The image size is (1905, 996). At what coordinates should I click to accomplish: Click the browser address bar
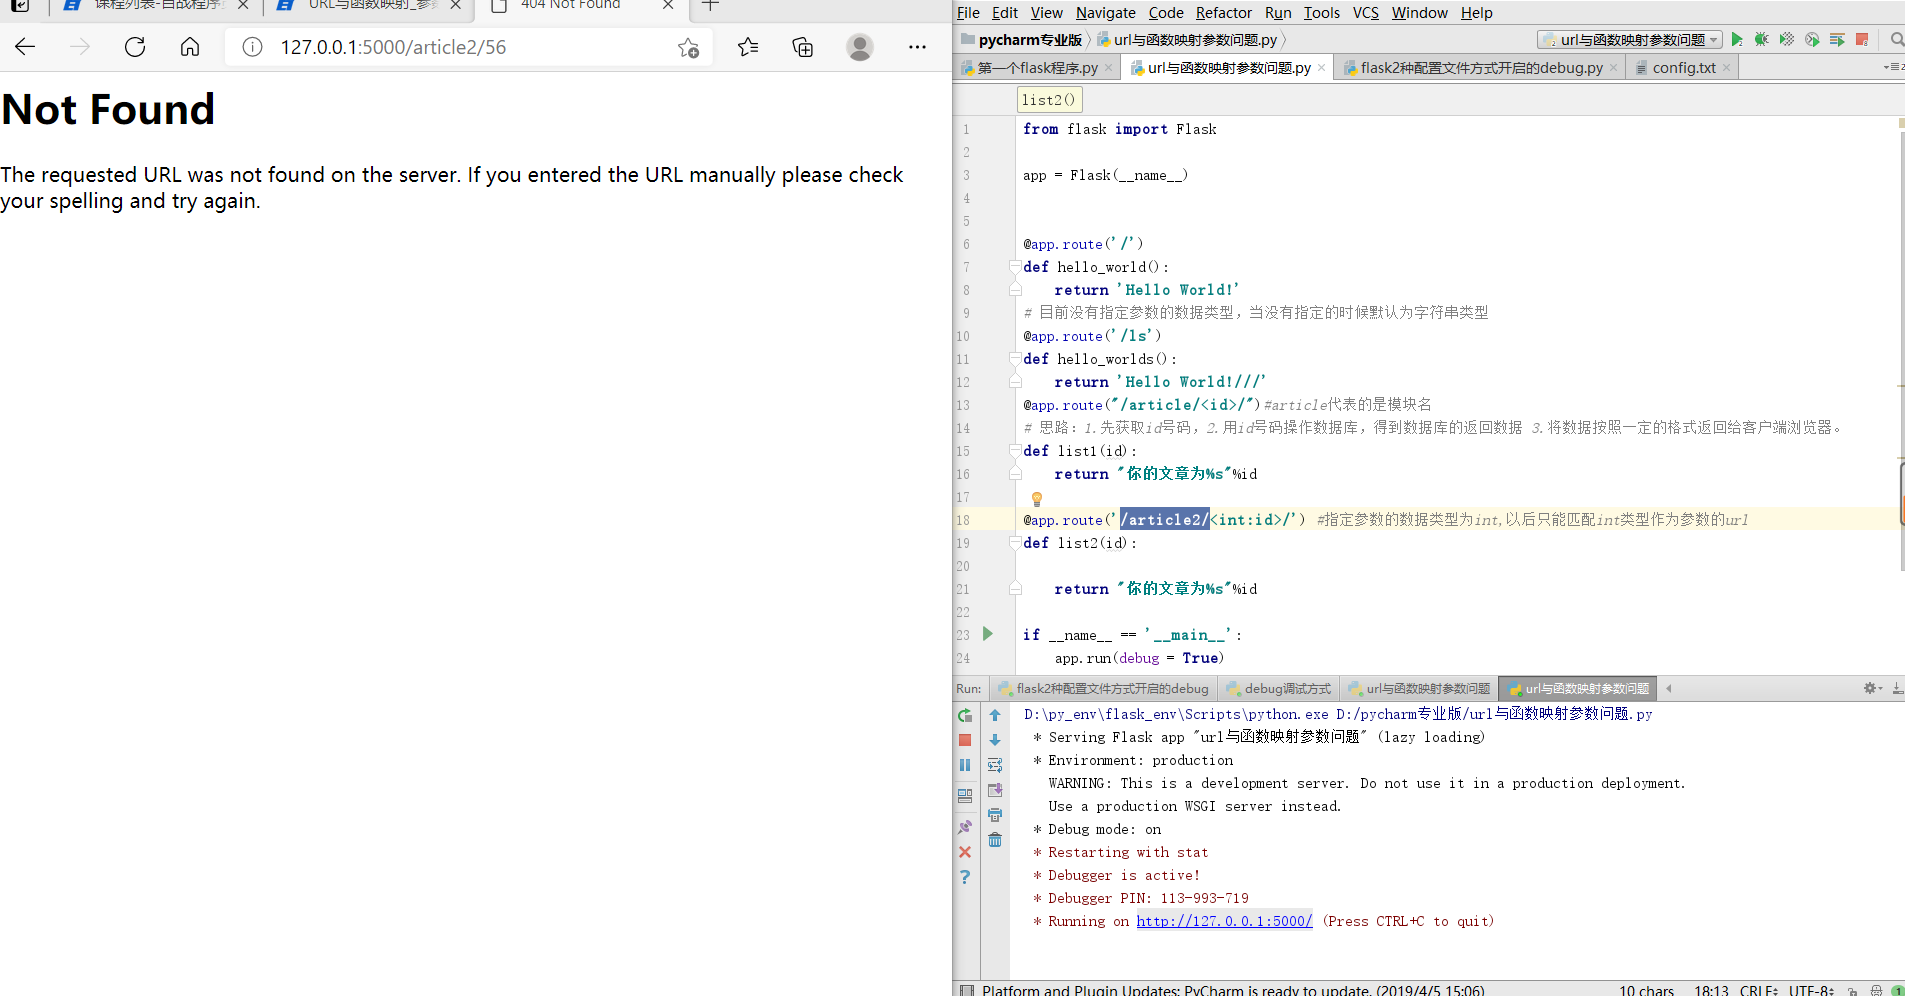point(470,47)
